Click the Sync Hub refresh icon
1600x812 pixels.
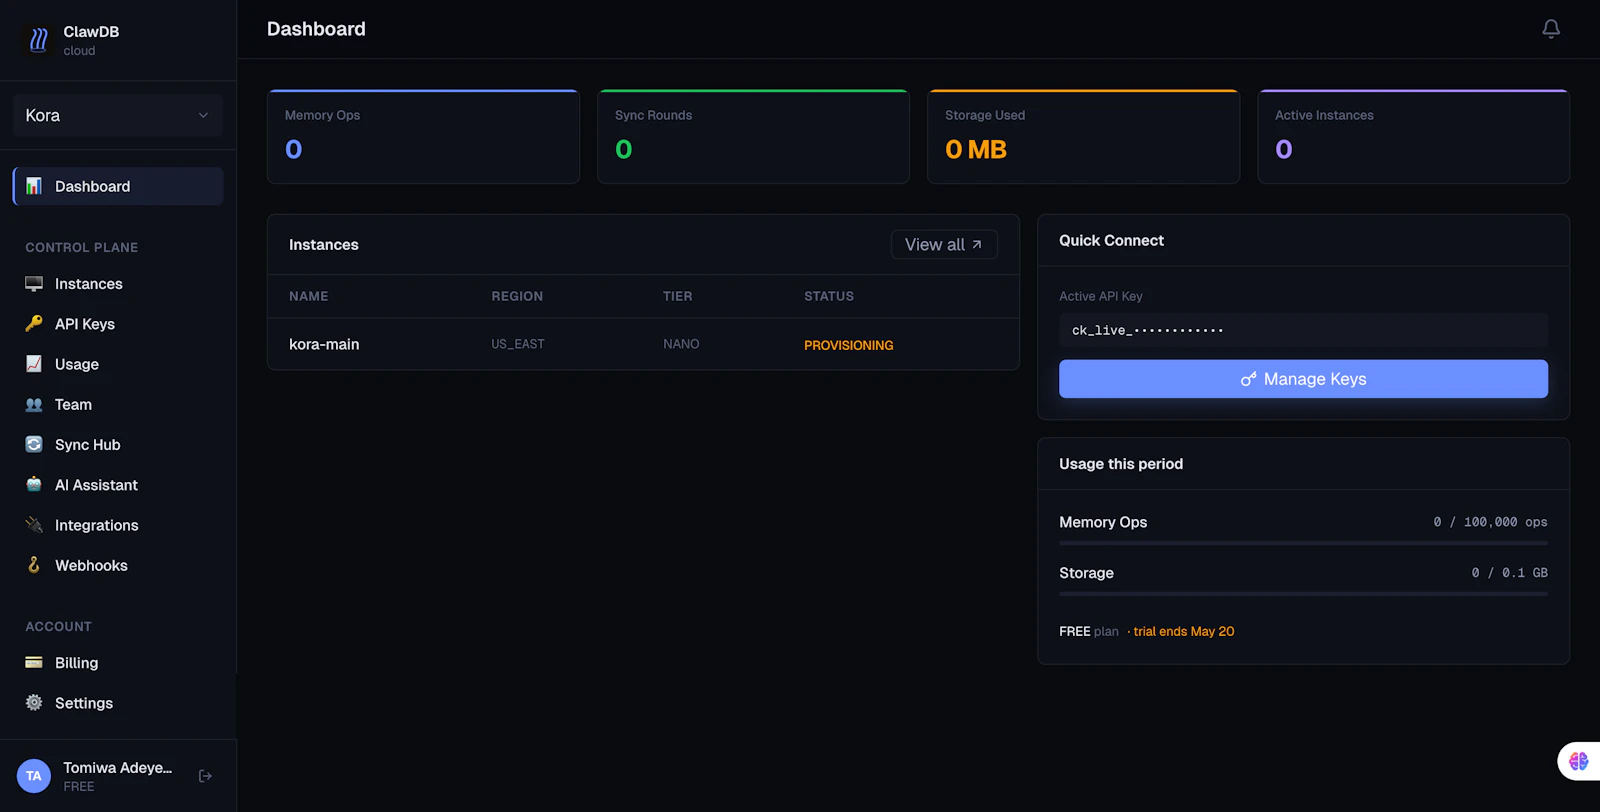pos(34,444)
